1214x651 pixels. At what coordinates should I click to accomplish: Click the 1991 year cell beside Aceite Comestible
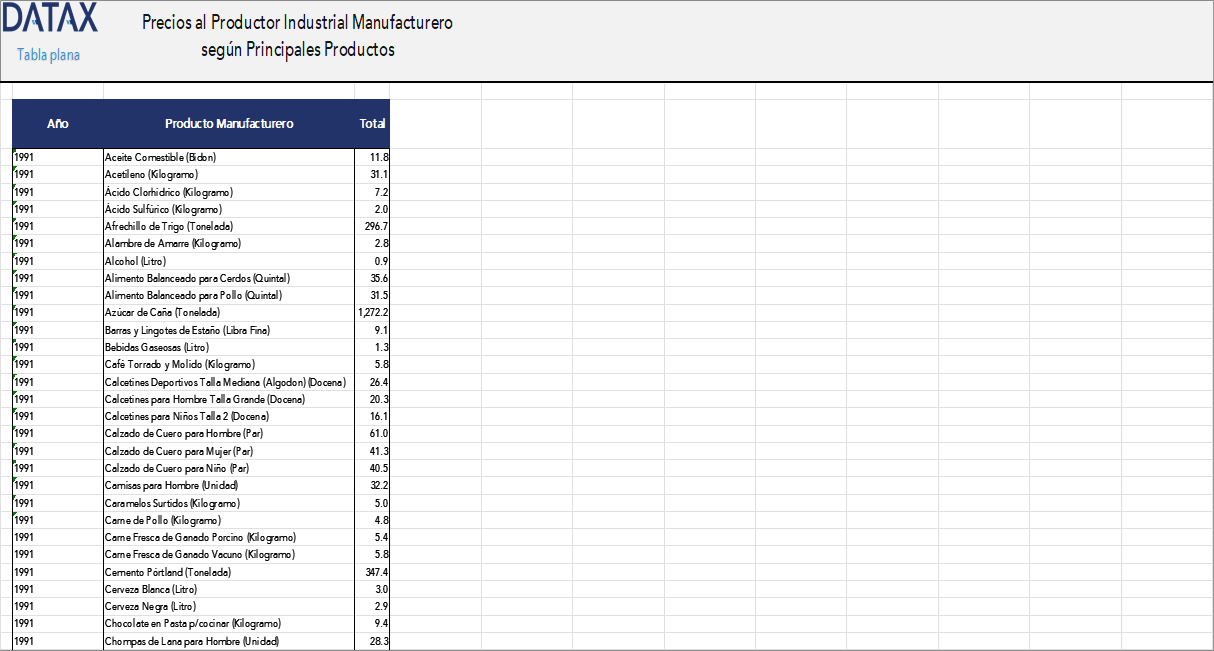coord(58,157)
